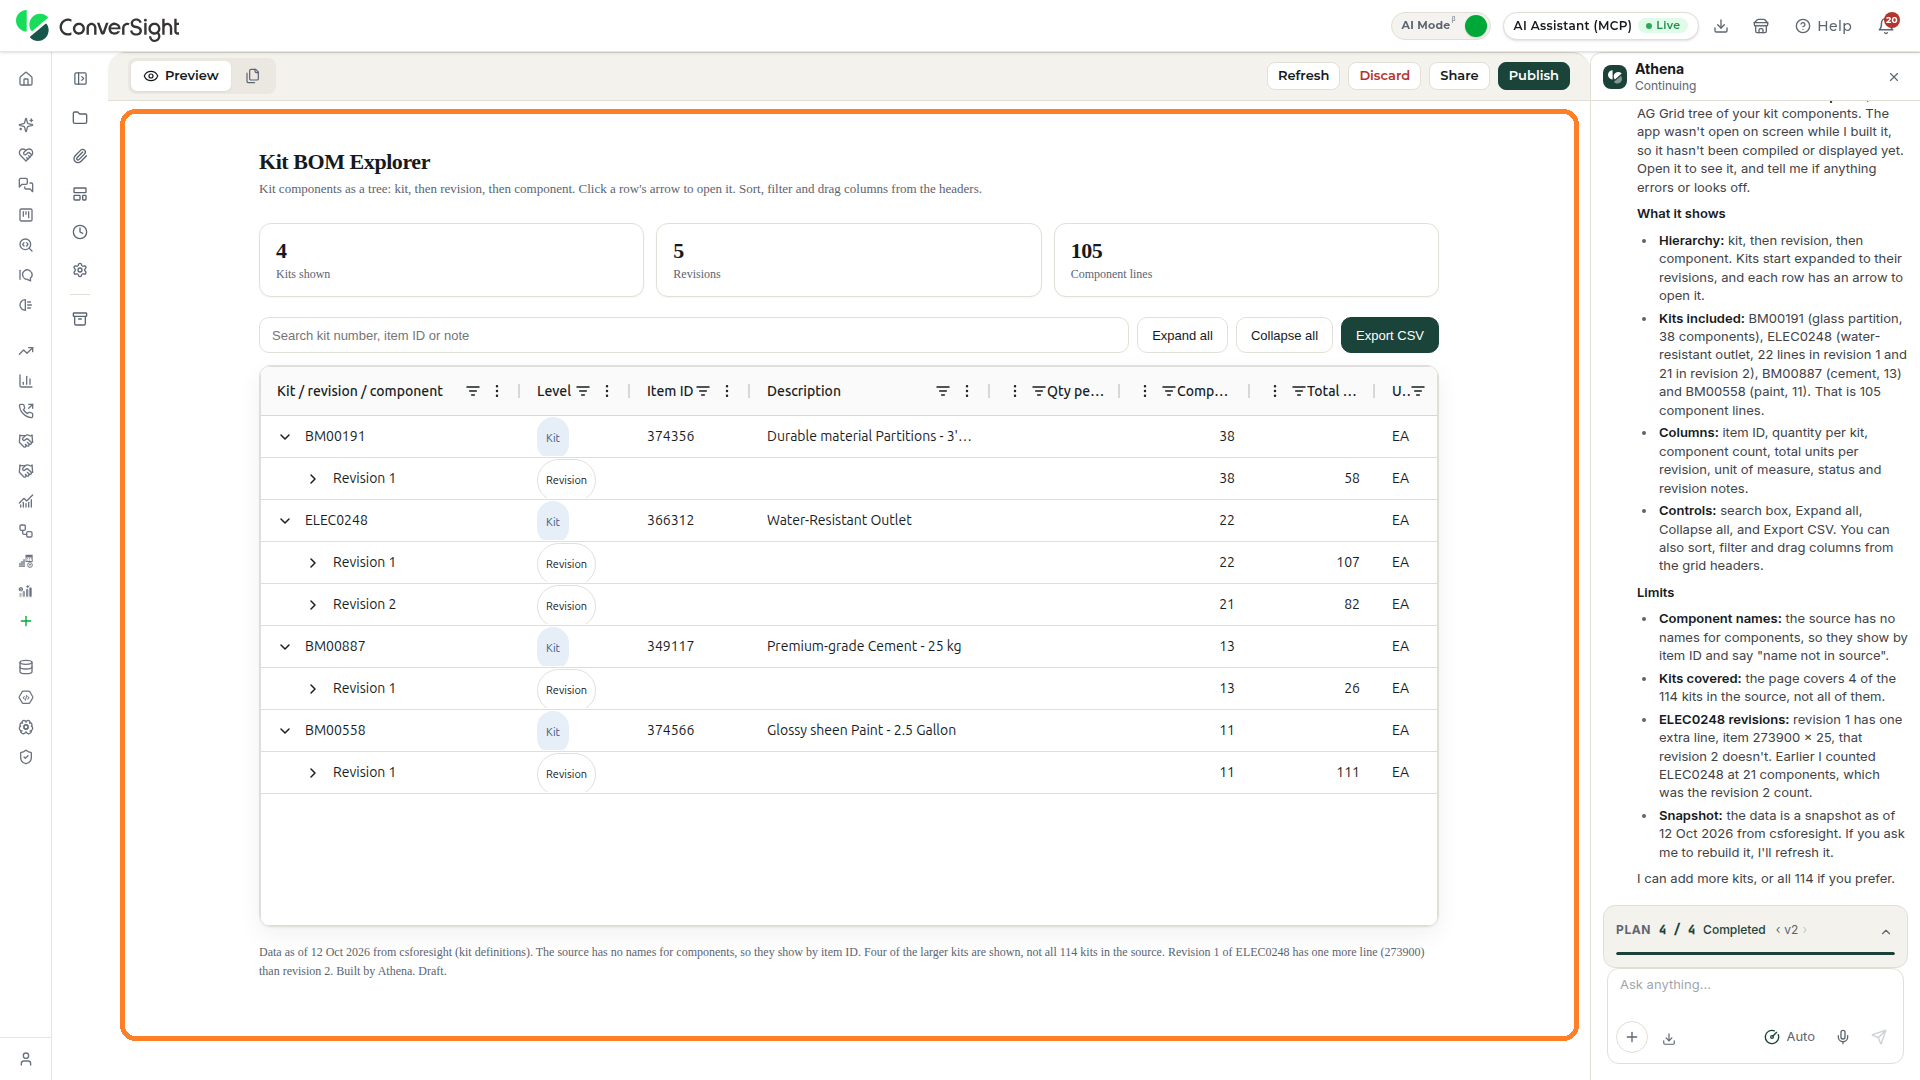Click the paperclip attachments icon
1920x1080 pixels.
coord(80,156)
